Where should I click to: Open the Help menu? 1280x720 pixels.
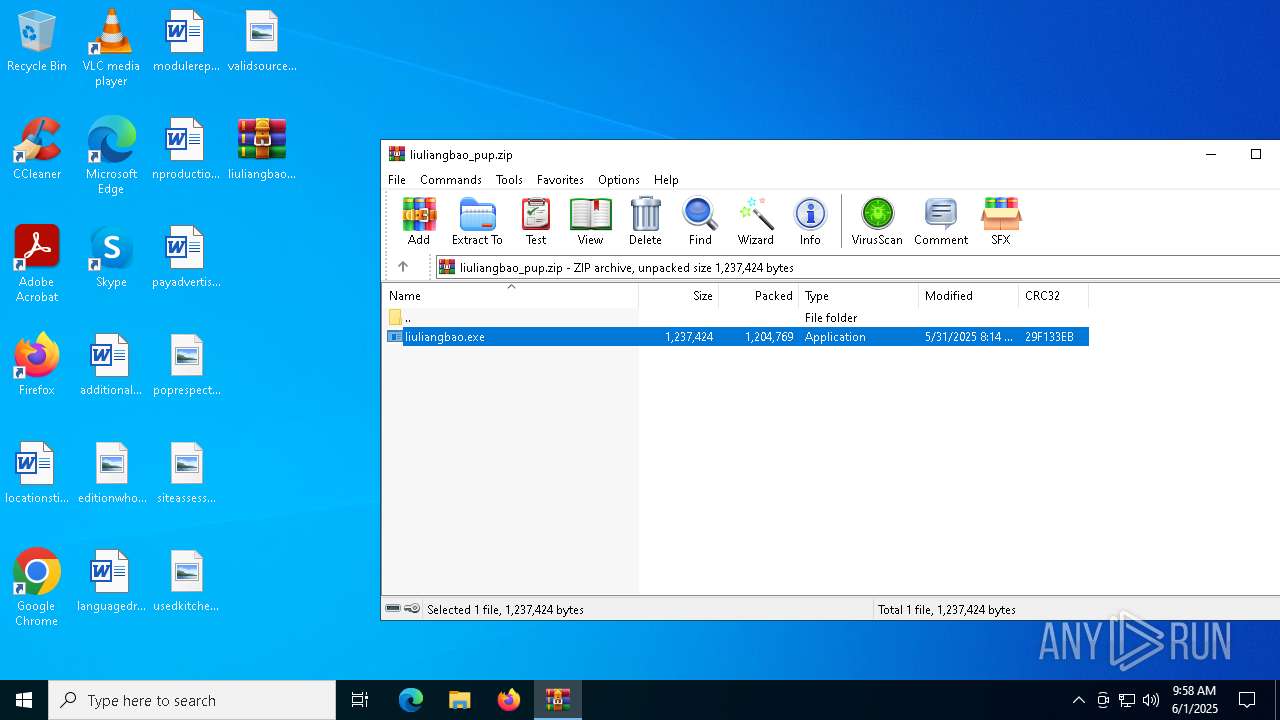[666, 180]
